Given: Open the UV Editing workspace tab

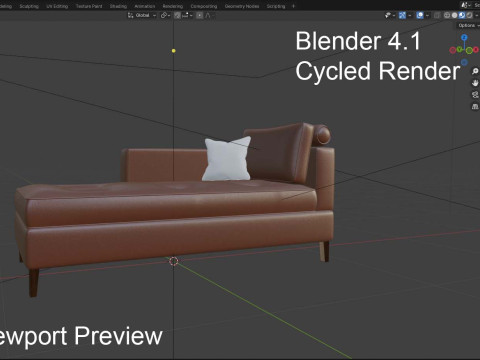Looking at the screenshot, I should point(57,6).
